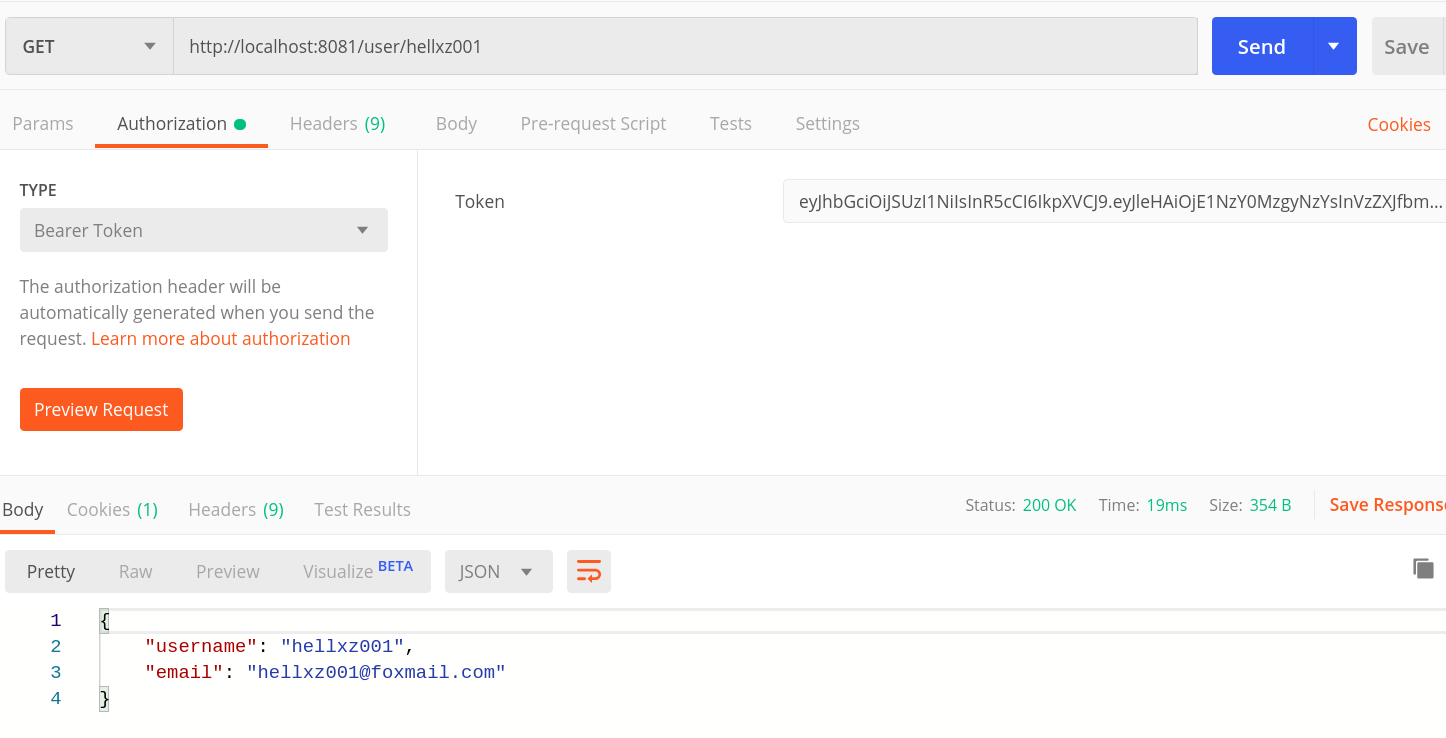This screenshot has height=738, width=1446.
Task: Select the Pre-request Script tab
Action: click(x=593, y=124)
